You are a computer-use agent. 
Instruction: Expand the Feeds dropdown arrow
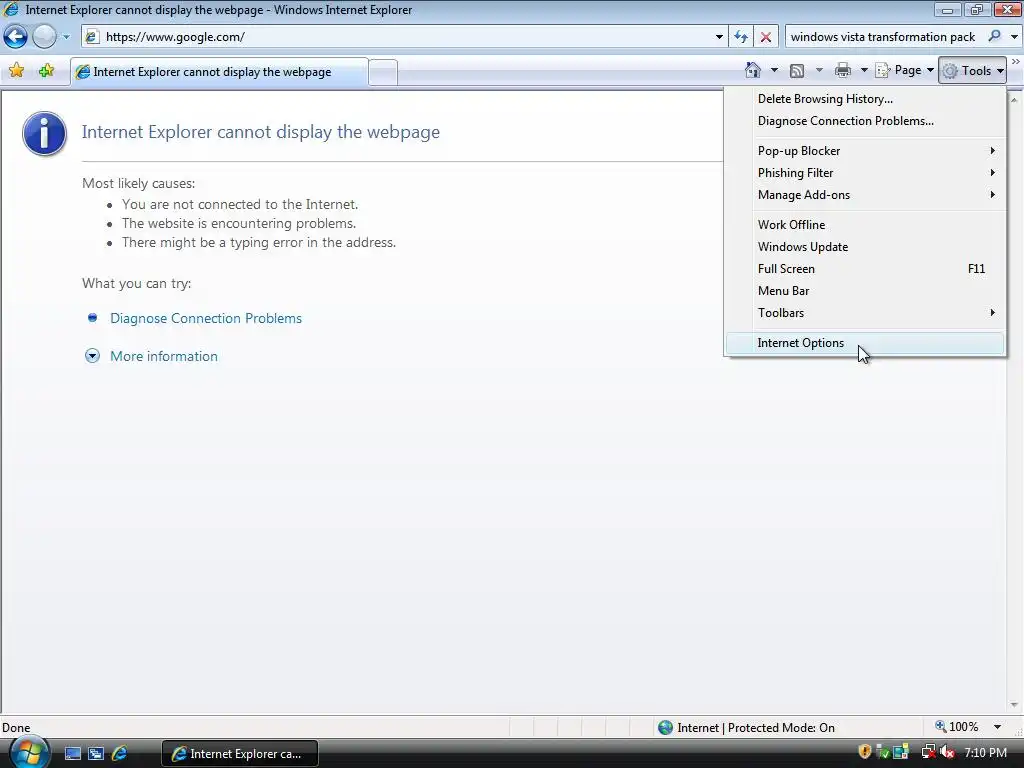[819, 70]
